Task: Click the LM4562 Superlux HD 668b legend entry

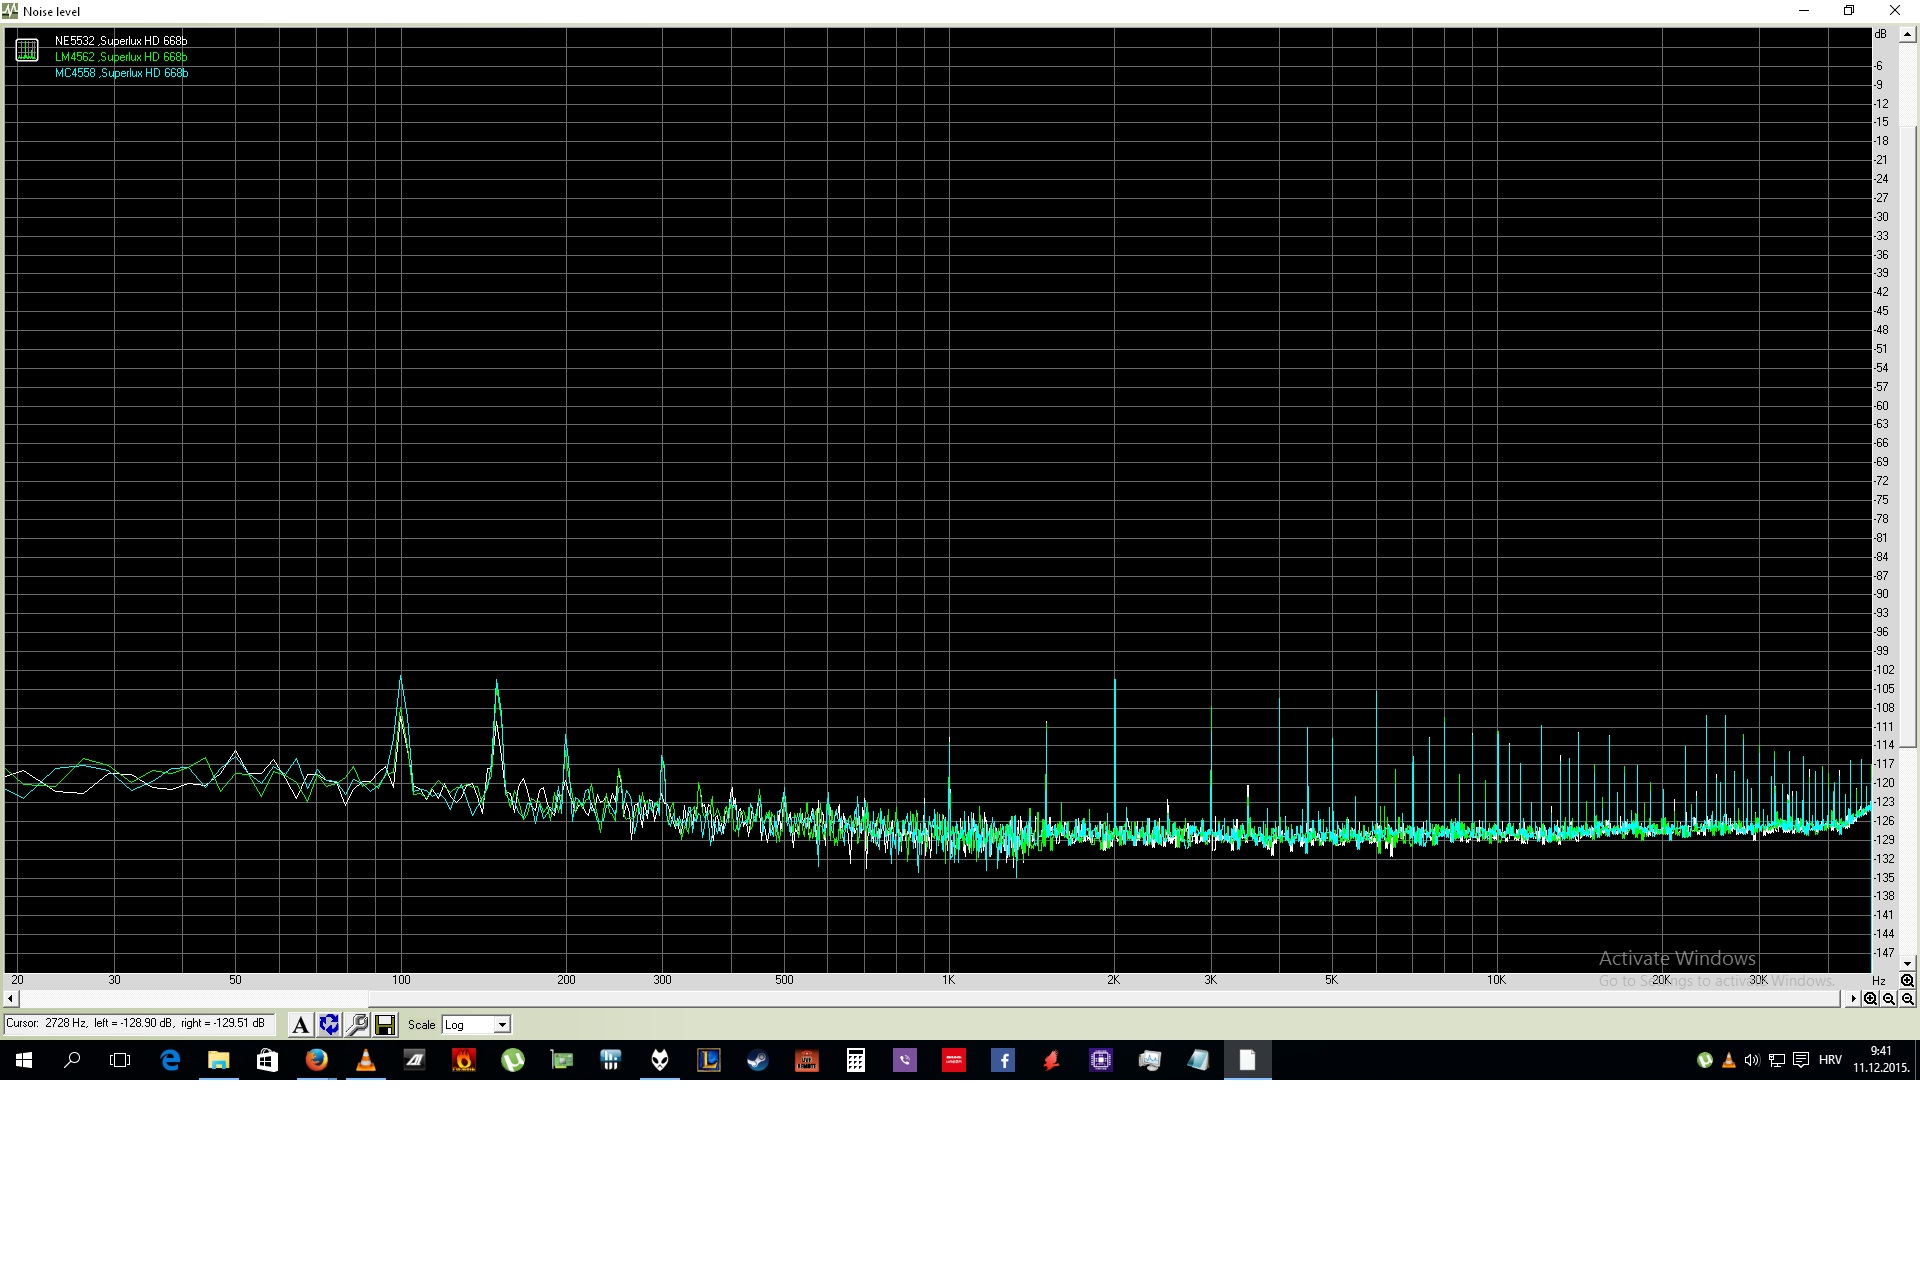Action: [x=121, y=57]
